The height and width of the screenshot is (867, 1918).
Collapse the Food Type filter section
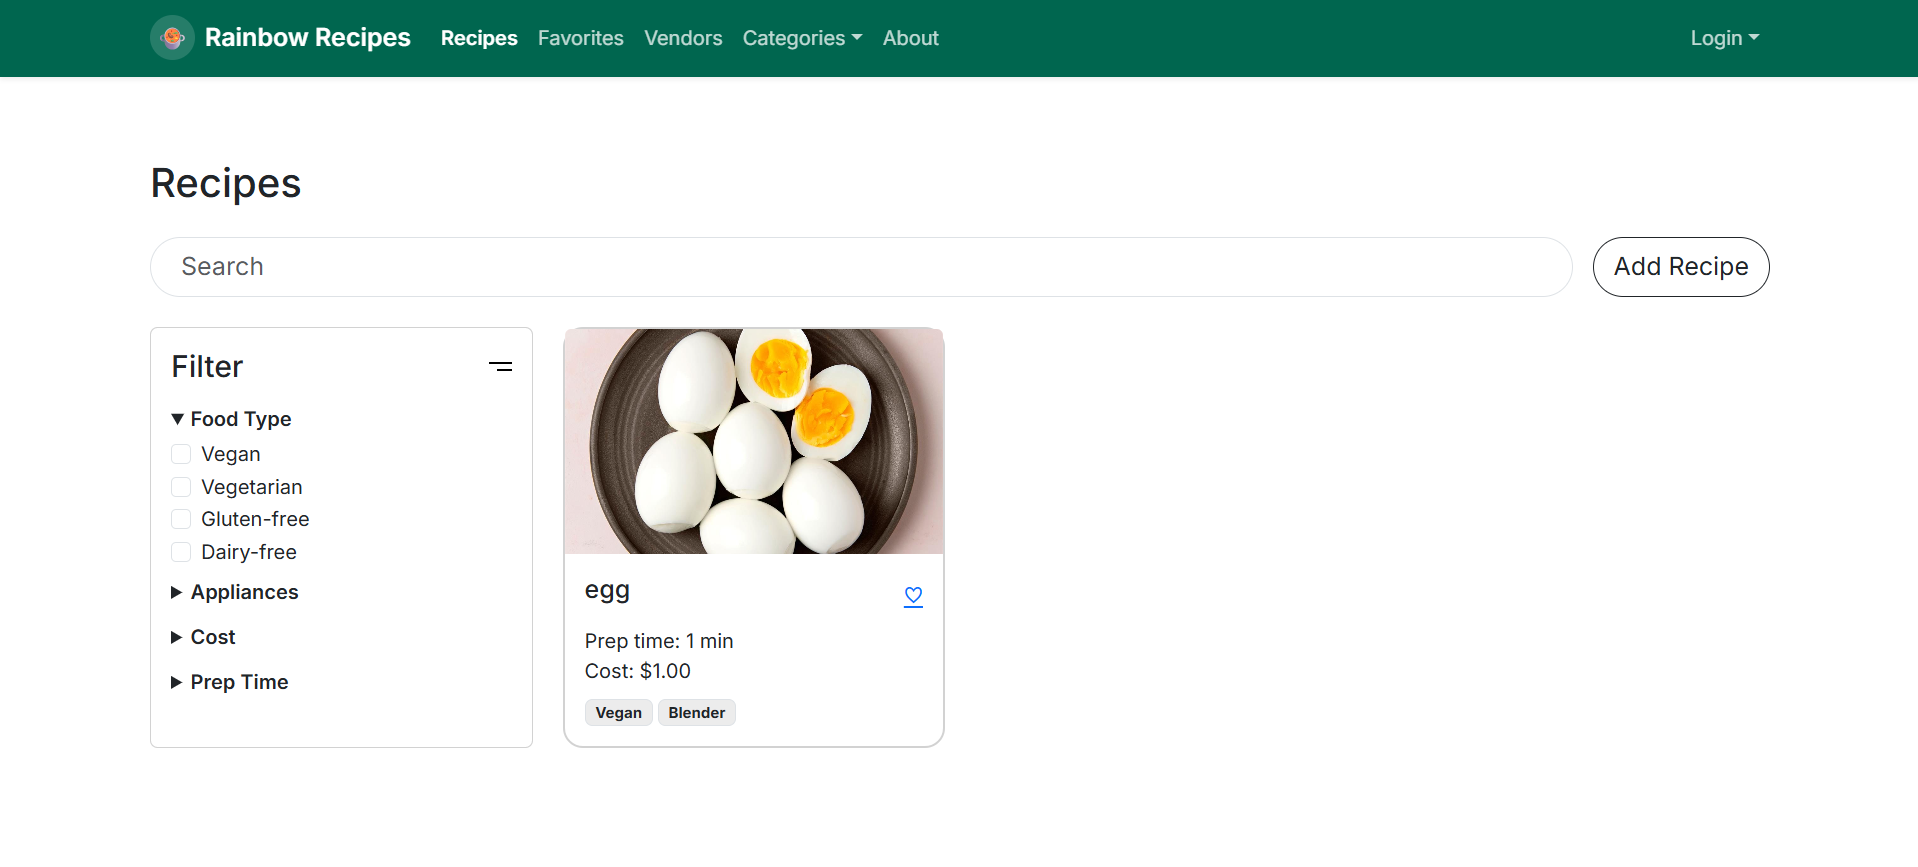pyautogui.click(x=231, y=419)
